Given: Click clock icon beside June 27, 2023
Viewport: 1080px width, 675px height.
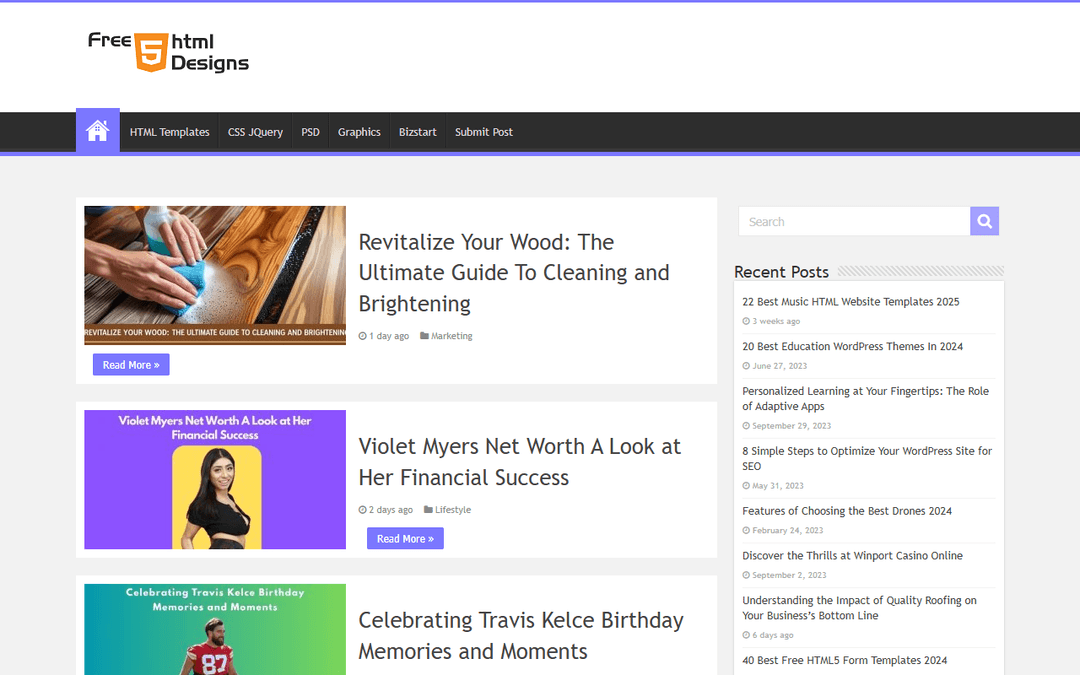Looking at the screenshot, I should 746,366.
